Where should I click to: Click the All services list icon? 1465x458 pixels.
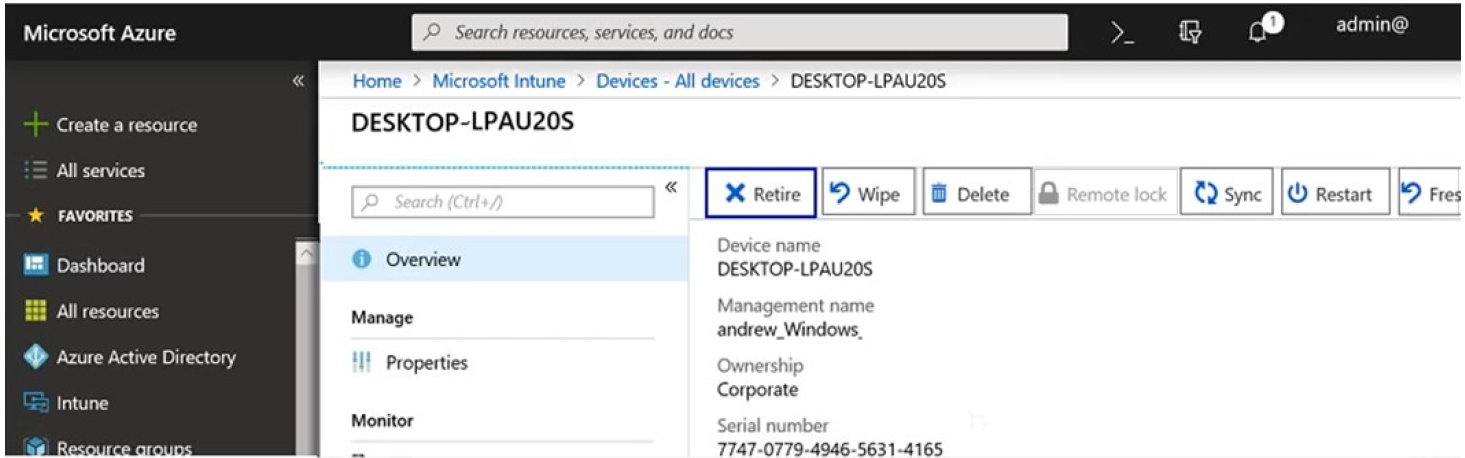(36, 171)
